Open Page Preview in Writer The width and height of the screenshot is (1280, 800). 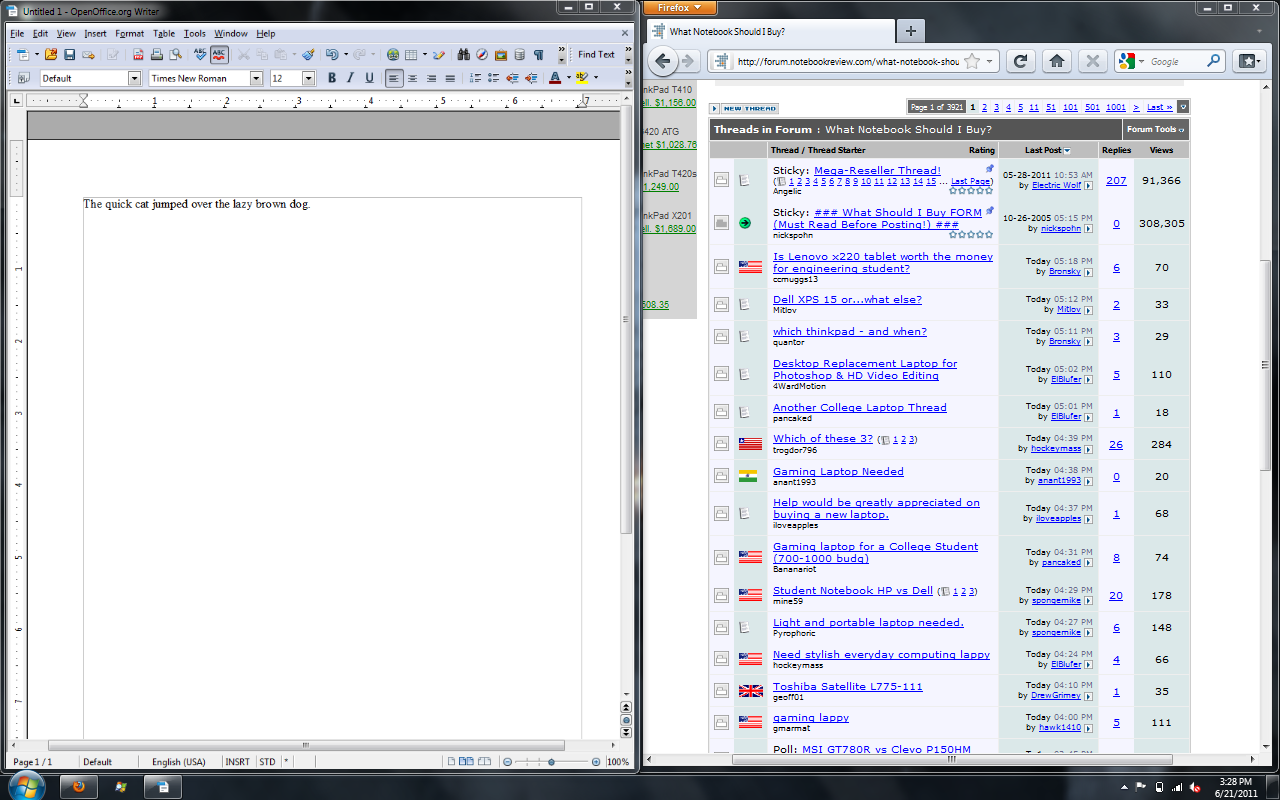tap(175, 55)
